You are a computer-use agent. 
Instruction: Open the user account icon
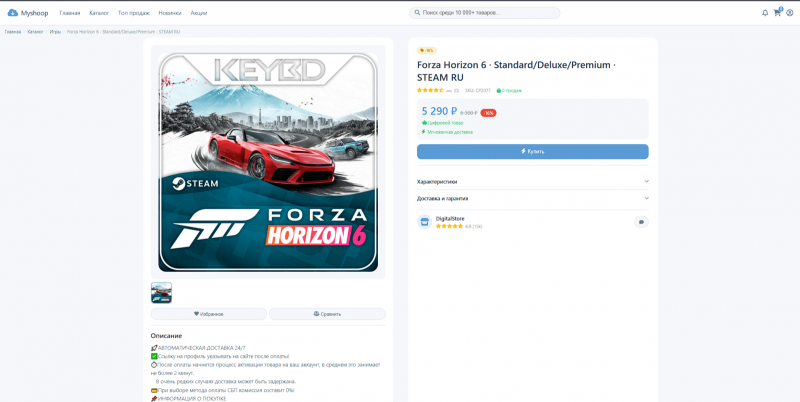(790, 13)
